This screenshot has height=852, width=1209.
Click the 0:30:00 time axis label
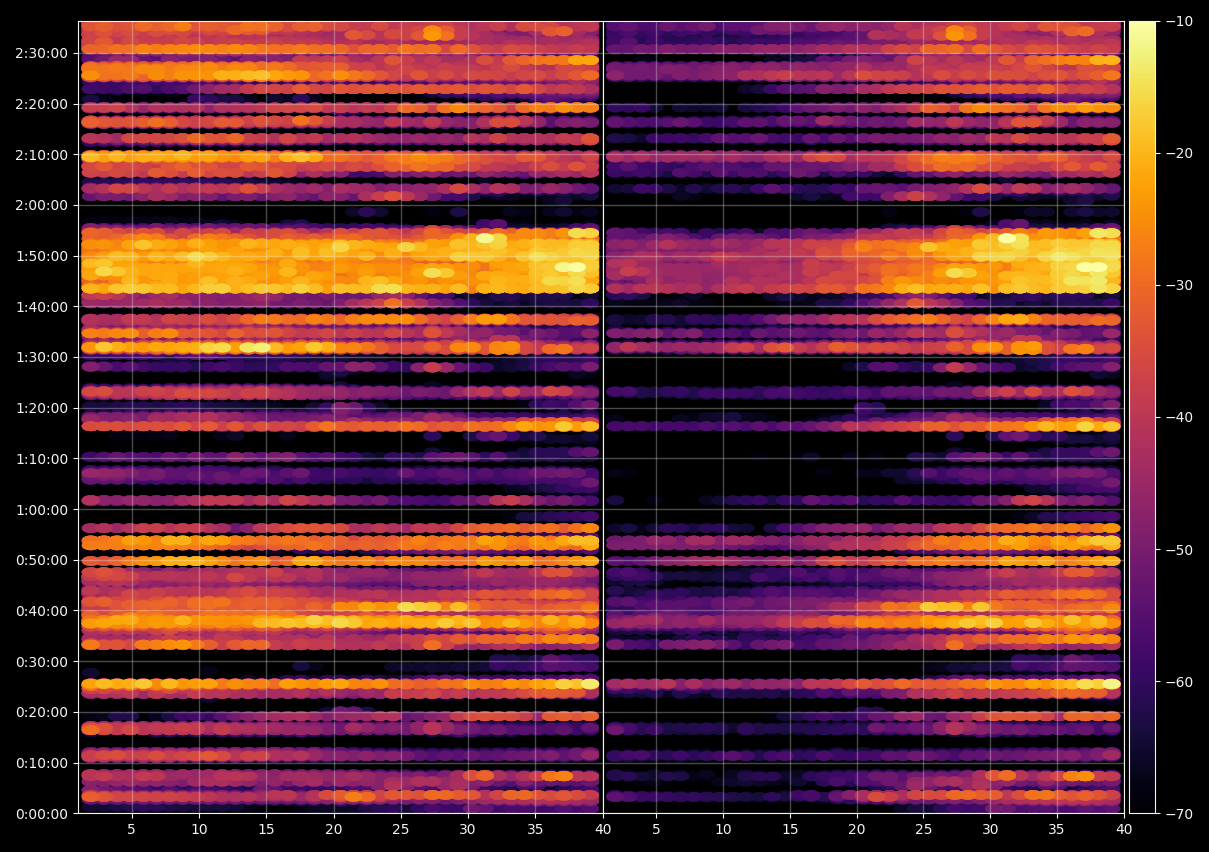coord(42,661)
